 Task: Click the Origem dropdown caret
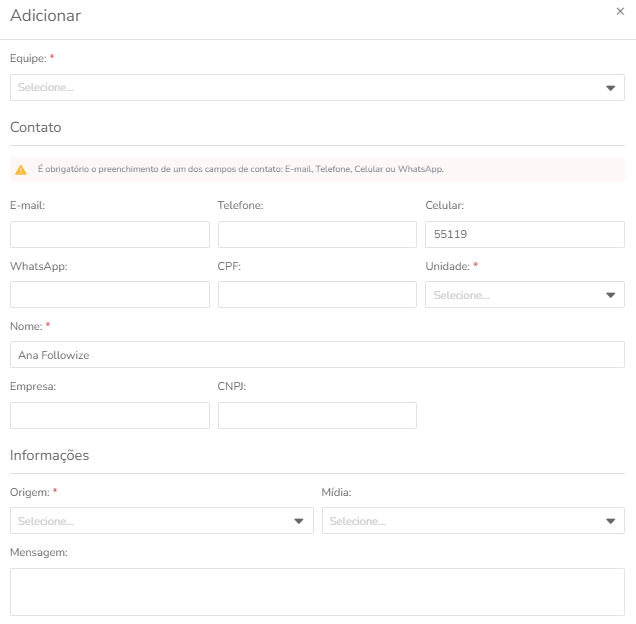point(299,521)
